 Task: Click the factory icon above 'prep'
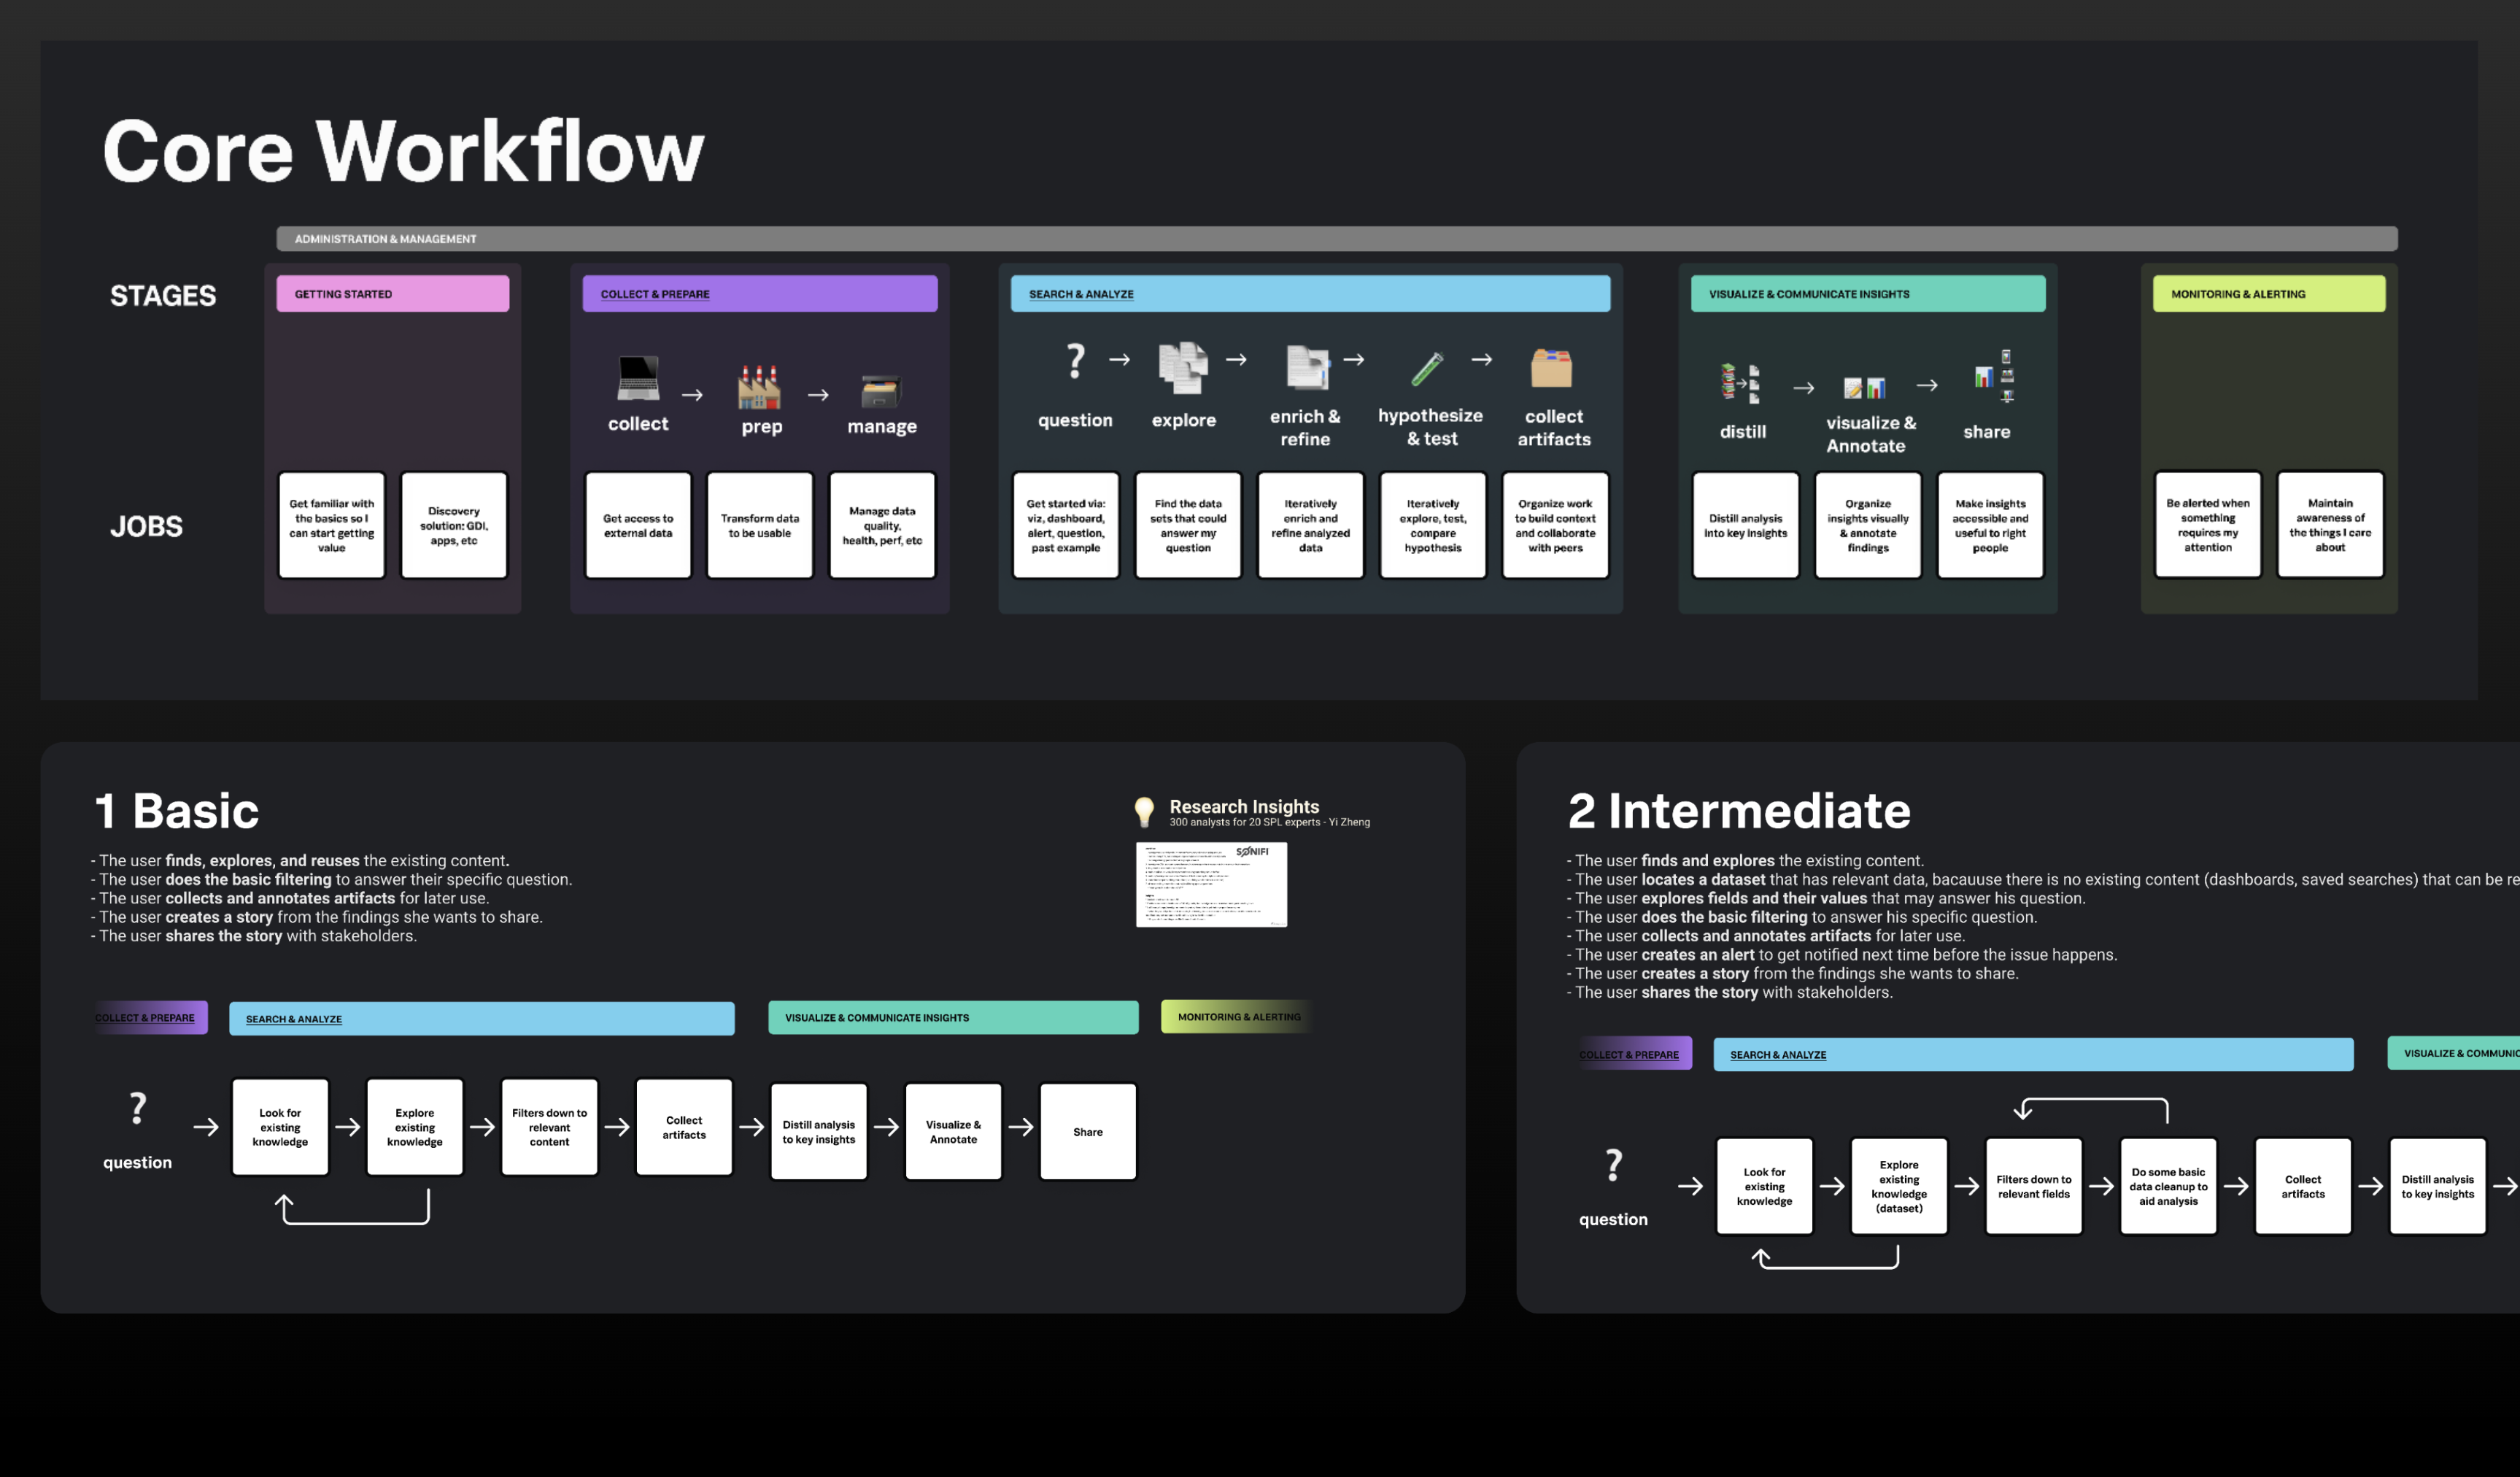coord(759,387)
